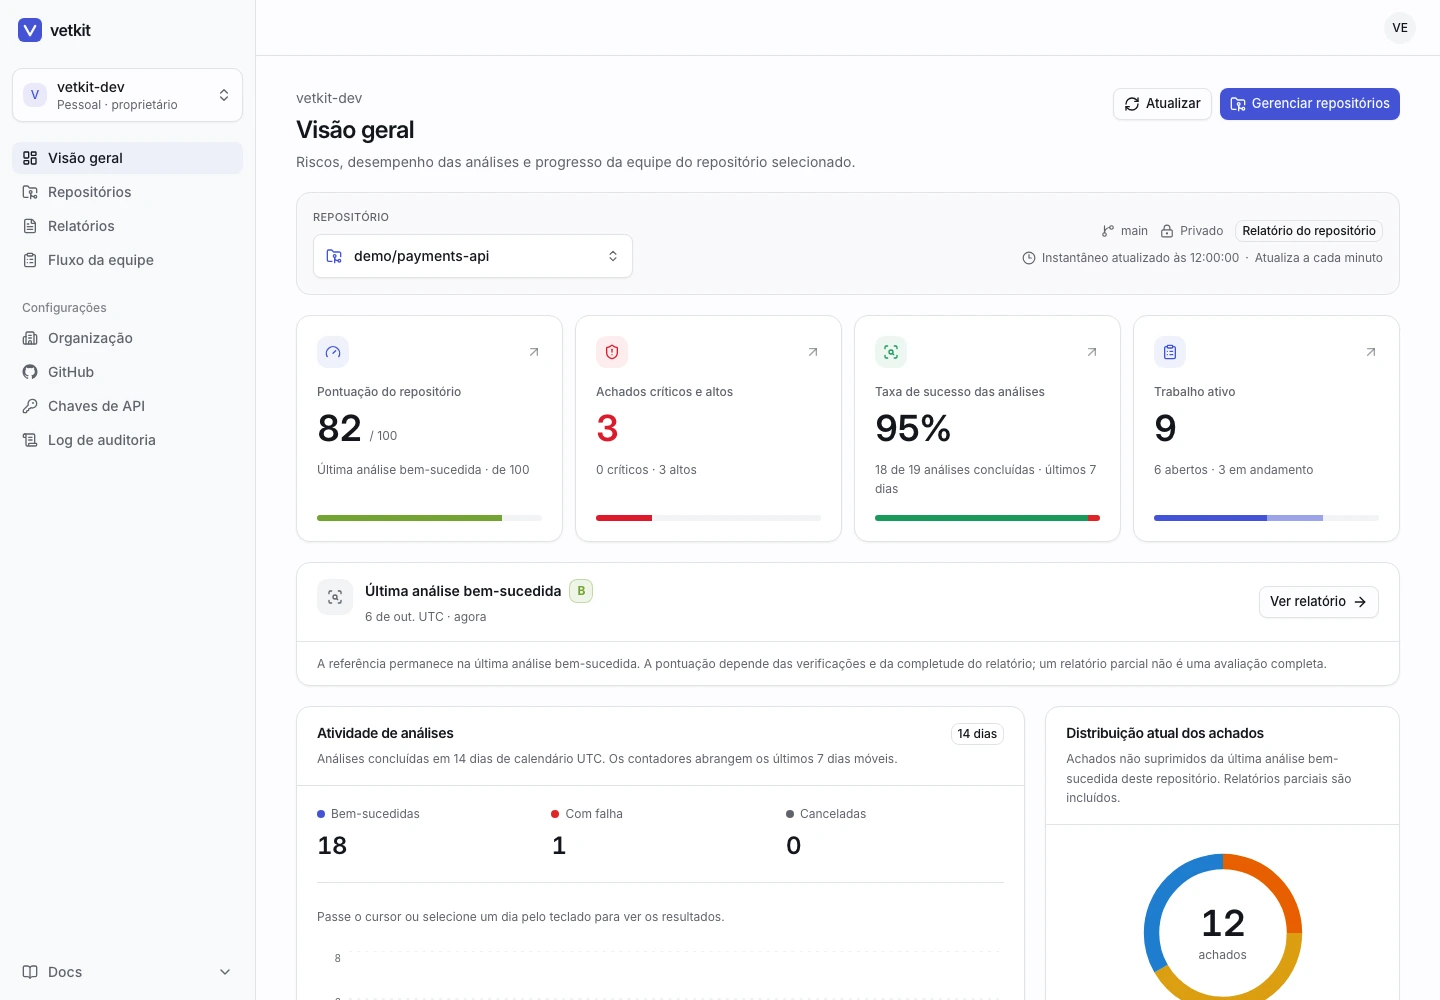Click the repository score gauge icon
This screenshot has width=1440, height=1000.
point(333,352)
